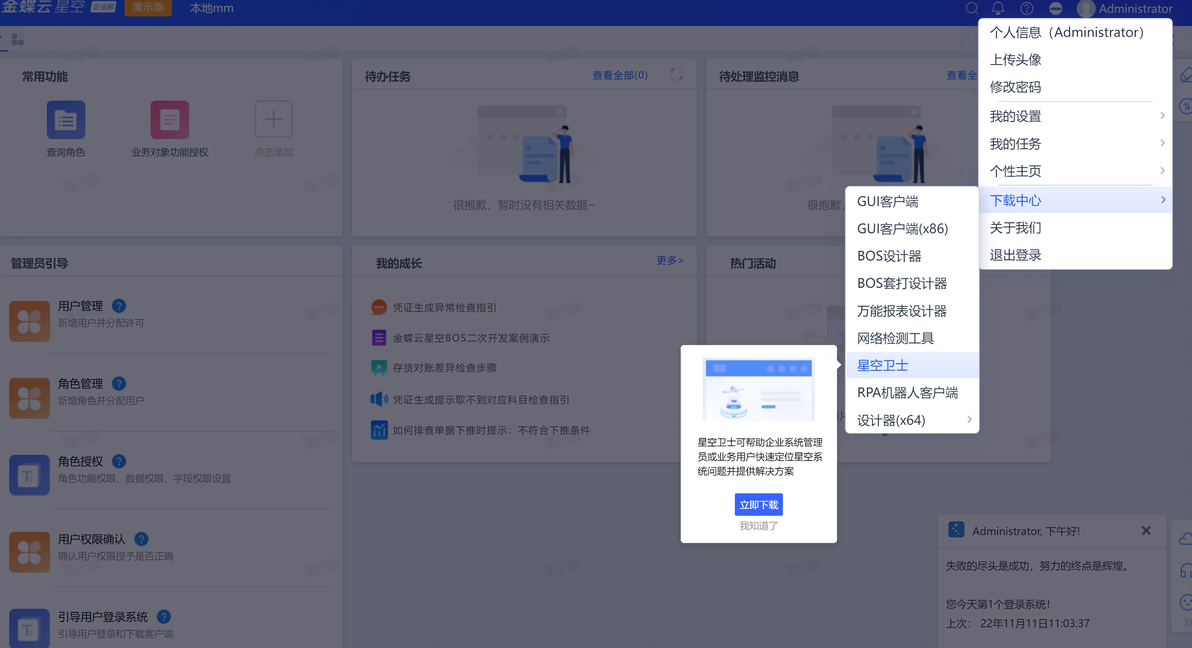Viewport: 1192px width, 648px height.
Task: Click the 用户权限确认 orange icon
Action: pos(30,553)
